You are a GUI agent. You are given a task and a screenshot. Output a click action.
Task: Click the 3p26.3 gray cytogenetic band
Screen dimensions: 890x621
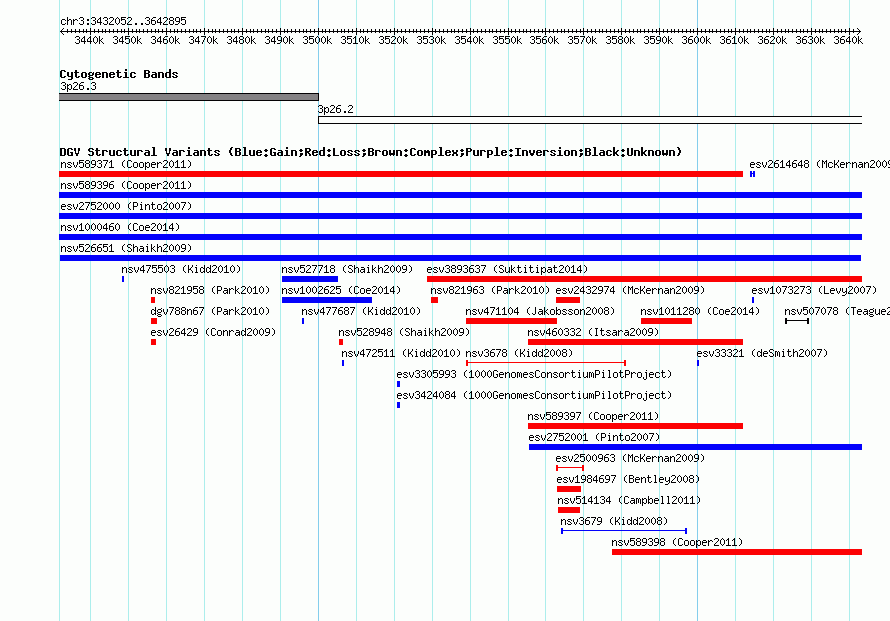click(189, 97)
